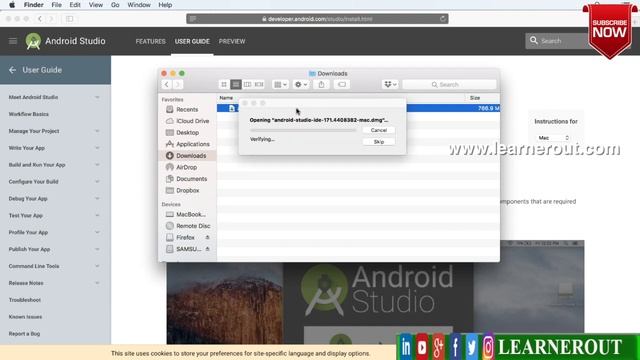This screenshot has width=640, height=360.
Task: Eject the Firefox volume
Action: click(x=207, y=237)
